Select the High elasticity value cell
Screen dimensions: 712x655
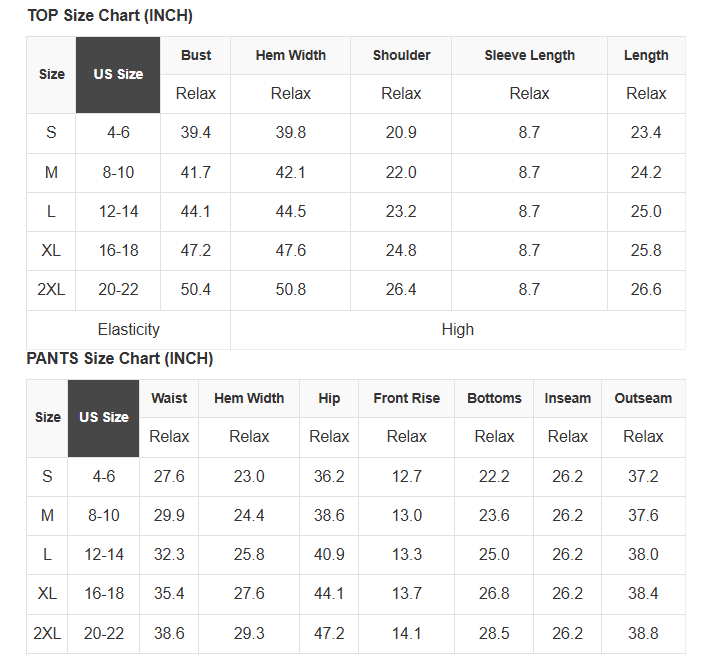pos(458,329)
